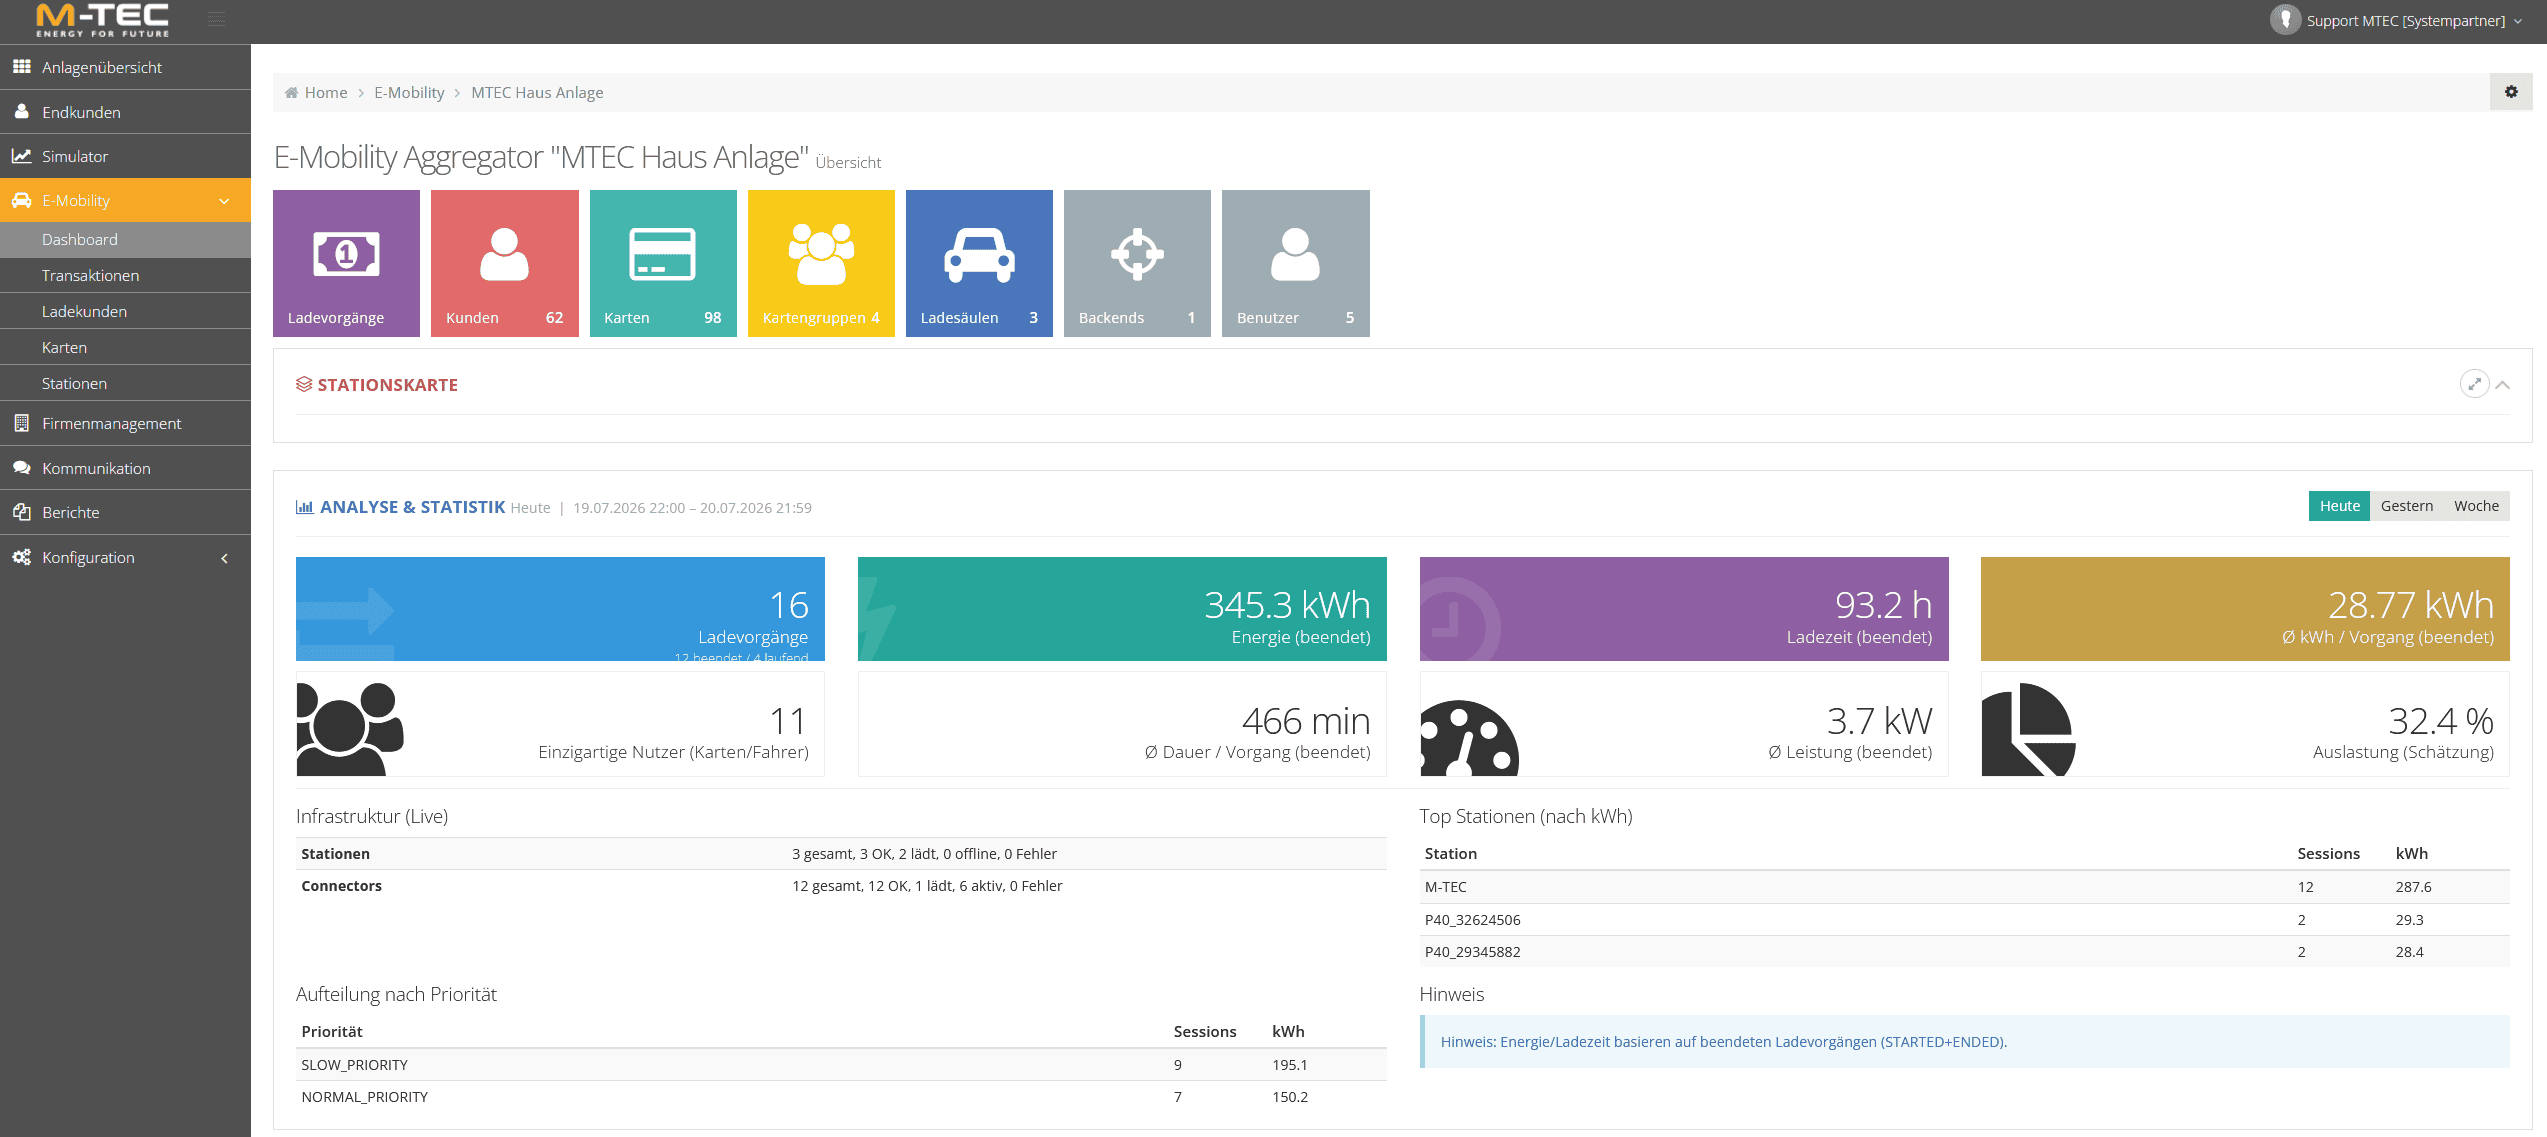The height and width of the screenshot is (1137, 2547).
Task: Open Transaktionen in the sidebar
Action: tap(126, 276)
